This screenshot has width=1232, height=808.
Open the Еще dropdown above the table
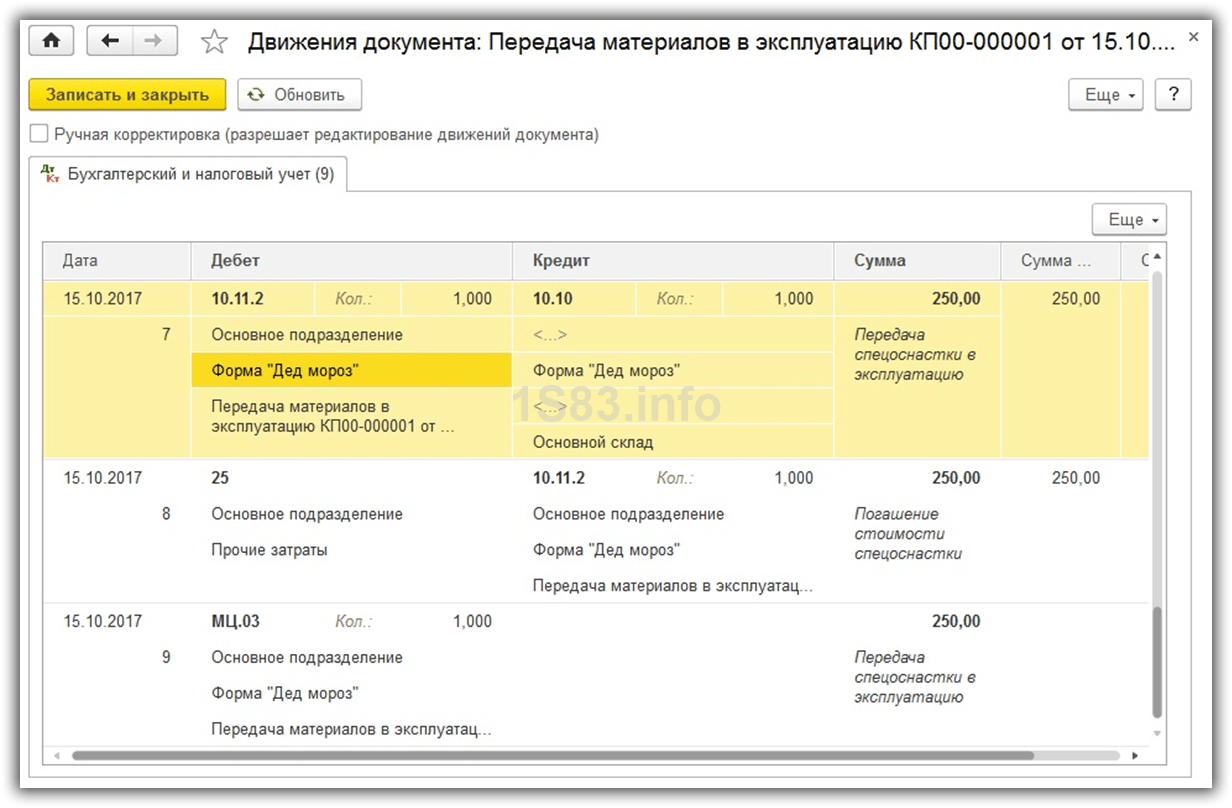1129,220
